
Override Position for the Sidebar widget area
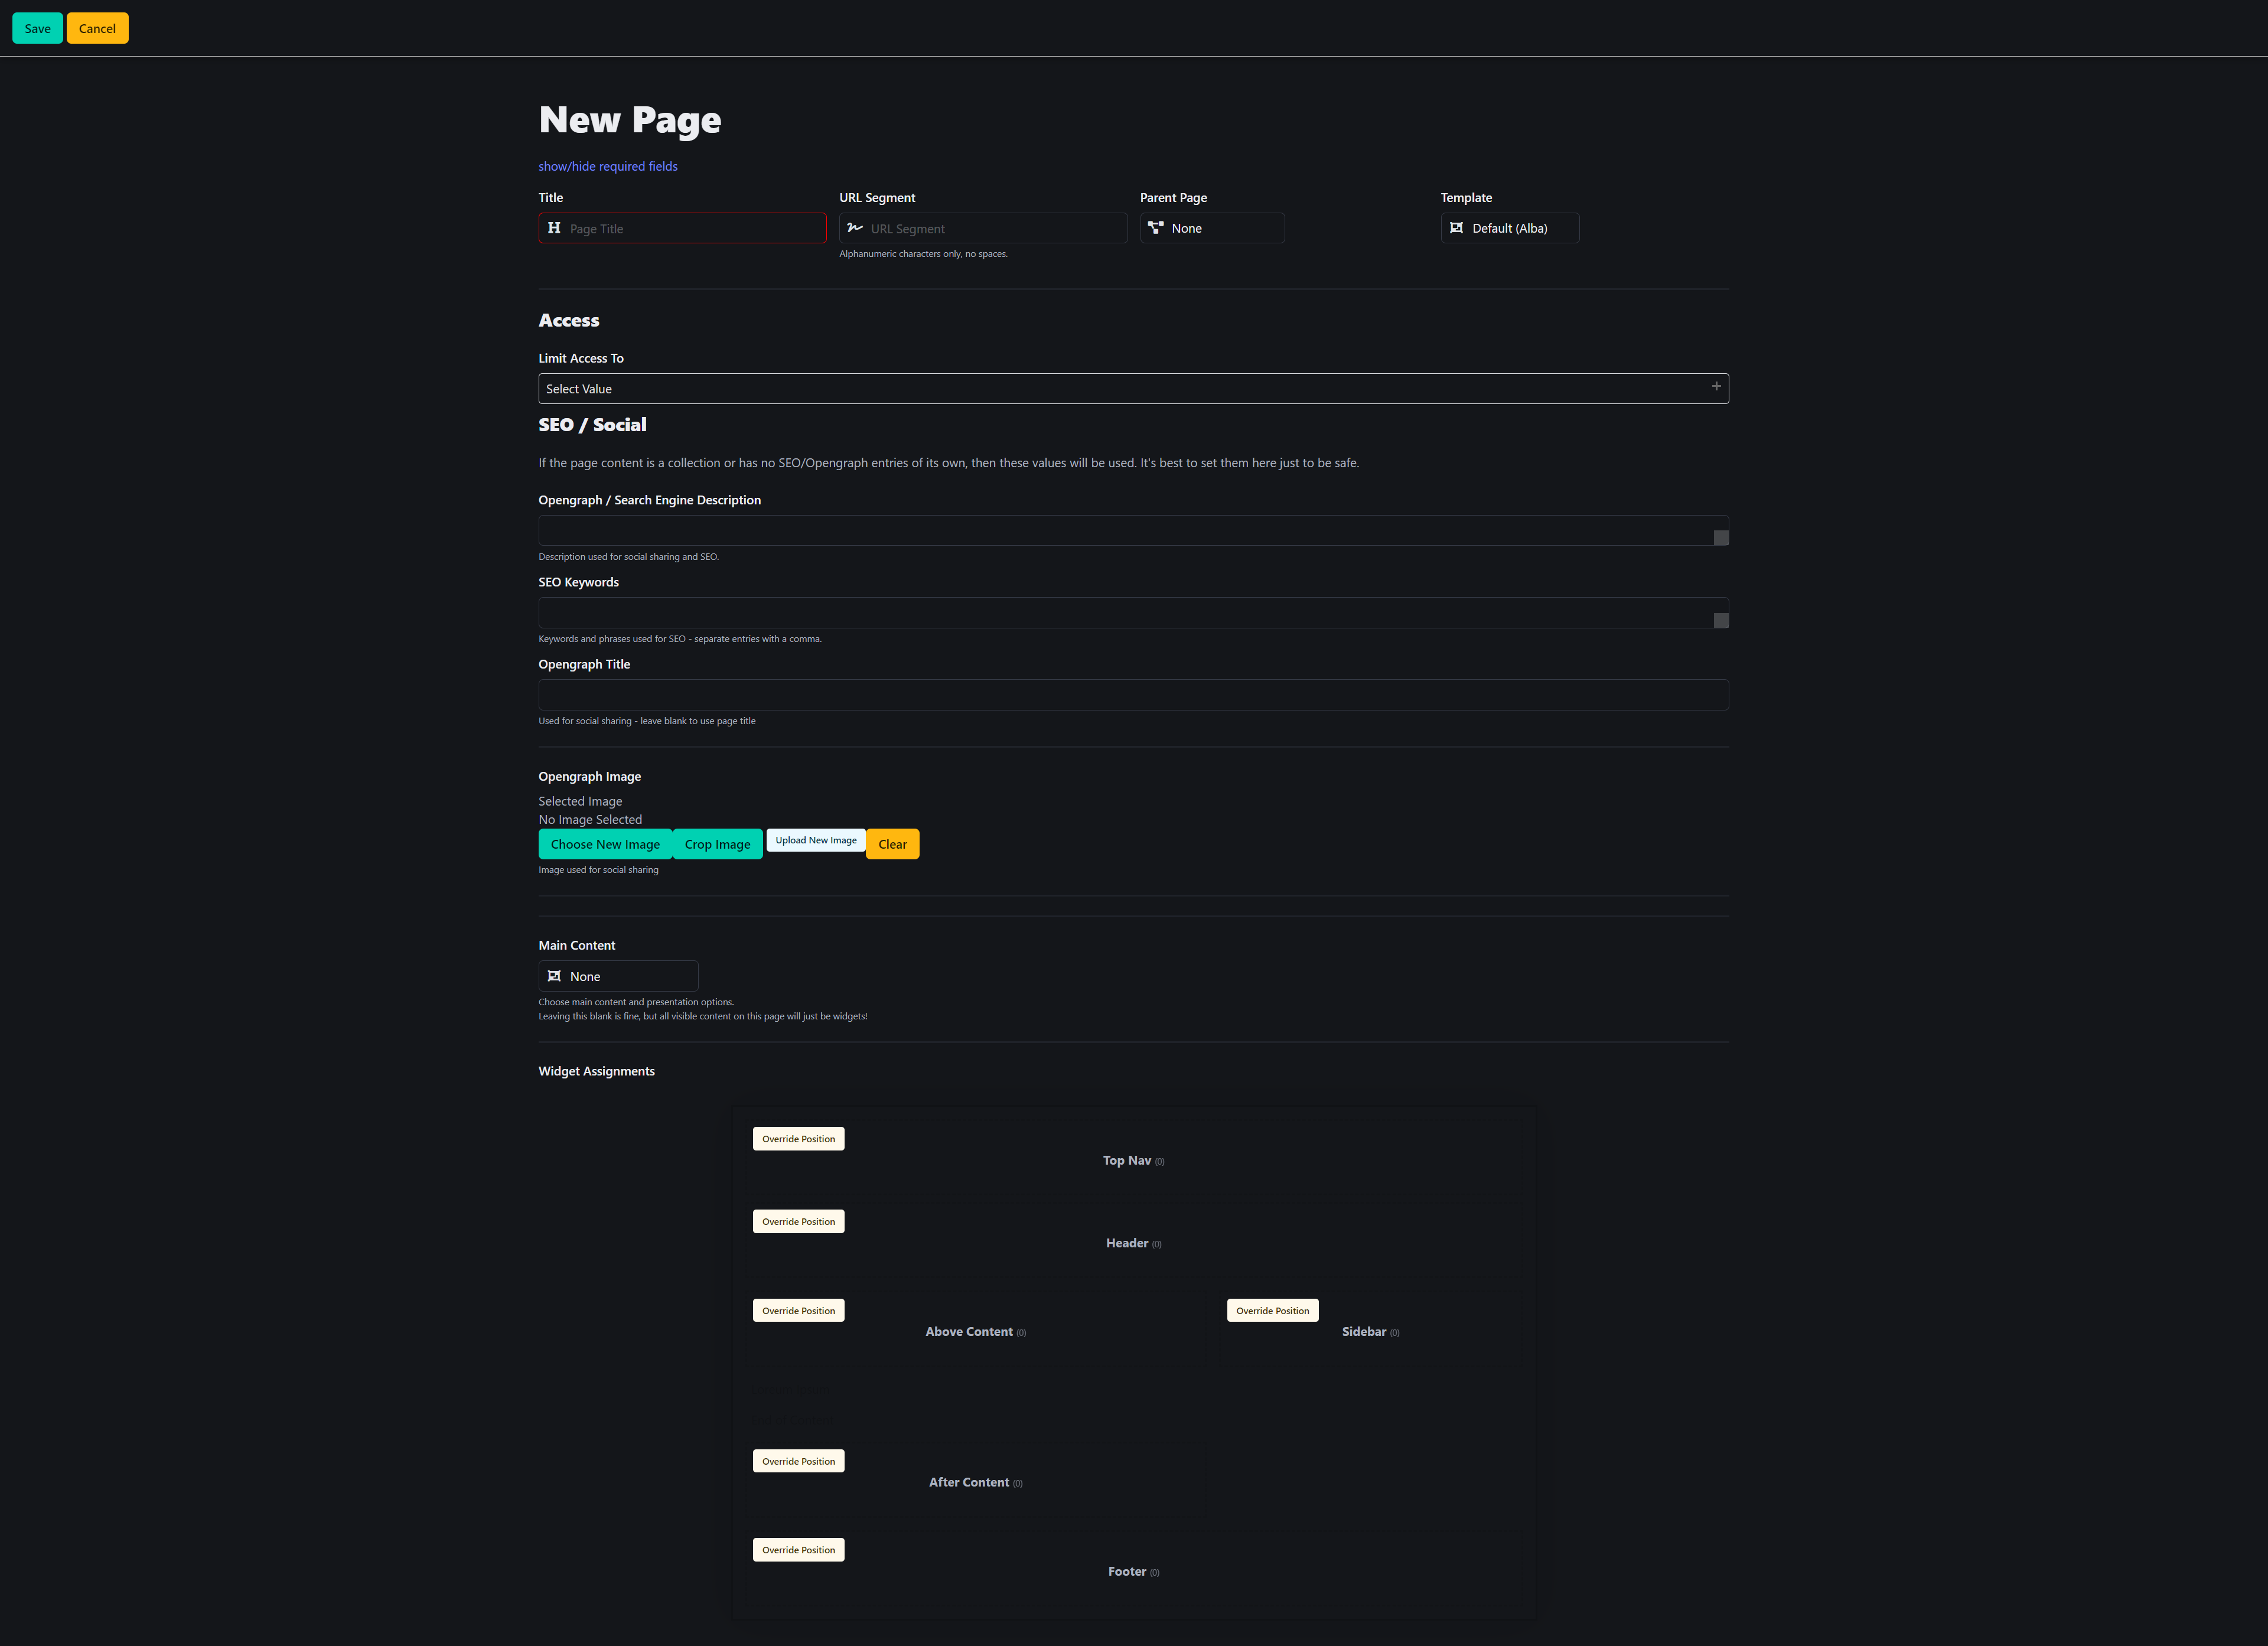1272,1309
